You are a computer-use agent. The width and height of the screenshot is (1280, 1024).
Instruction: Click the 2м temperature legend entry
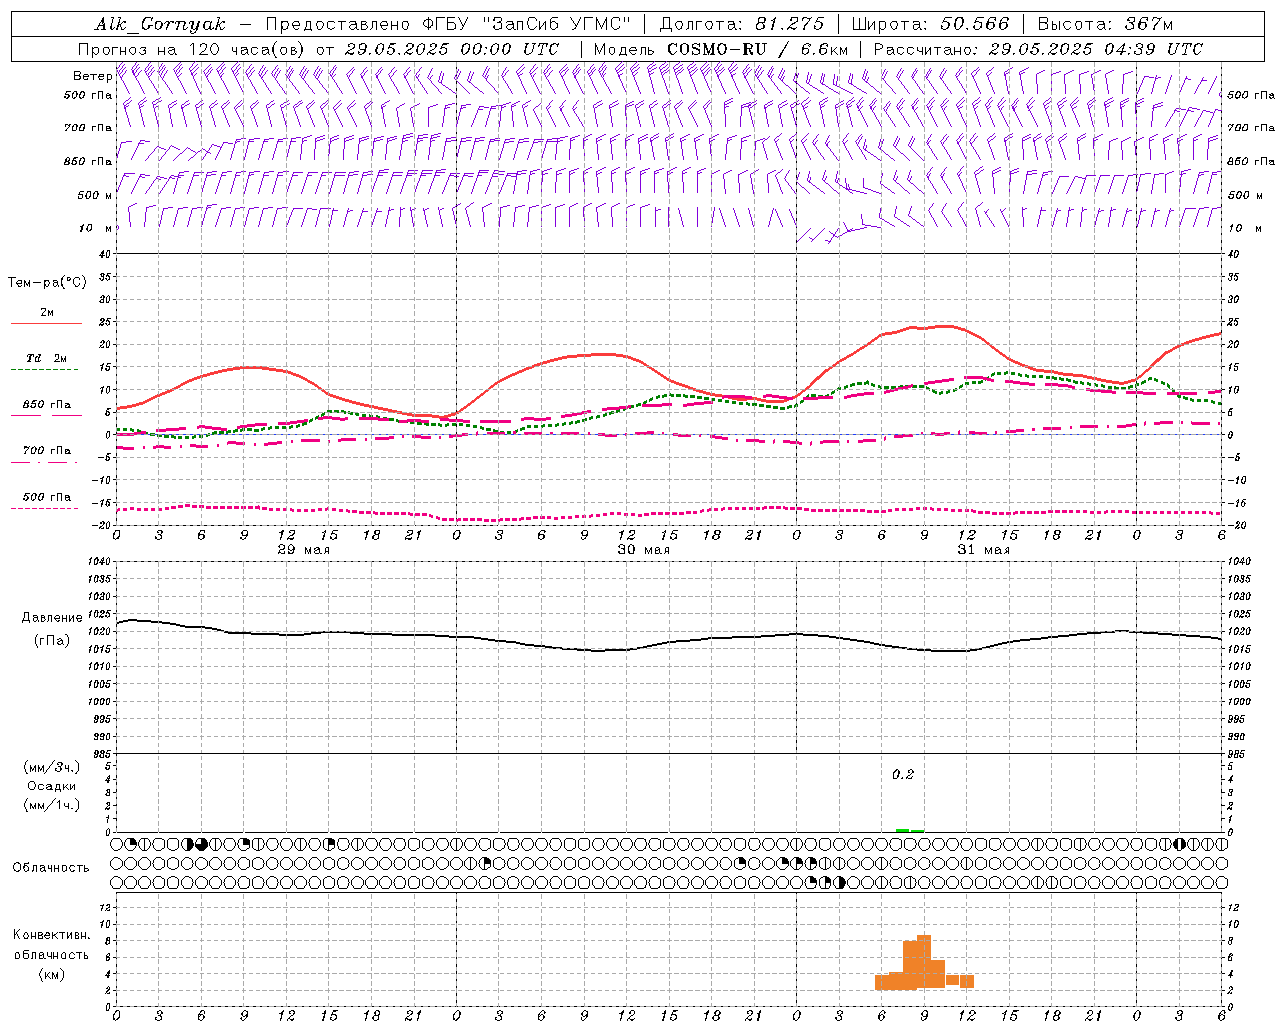47,313
